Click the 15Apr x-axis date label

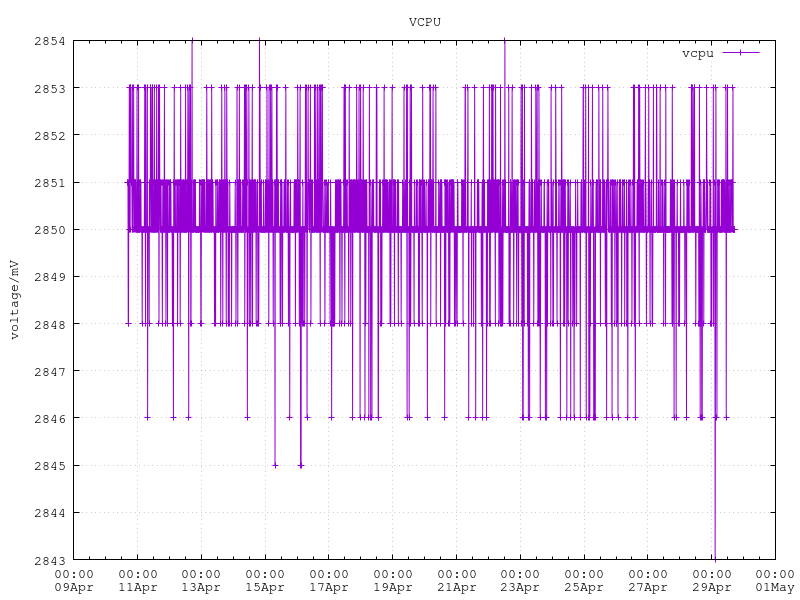pyautogui.click(x=265, y=588)
